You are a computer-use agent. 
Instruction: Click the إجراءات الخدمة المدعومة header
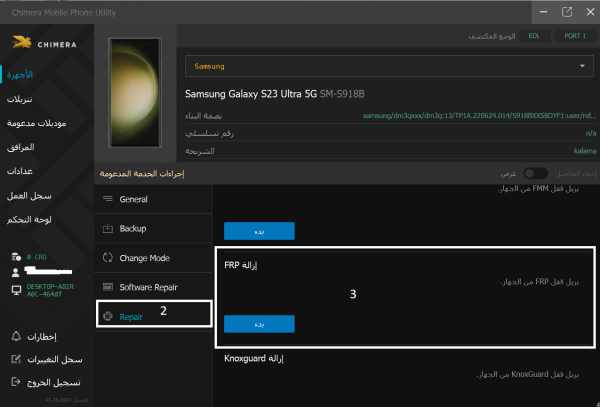tap(142, 174)
